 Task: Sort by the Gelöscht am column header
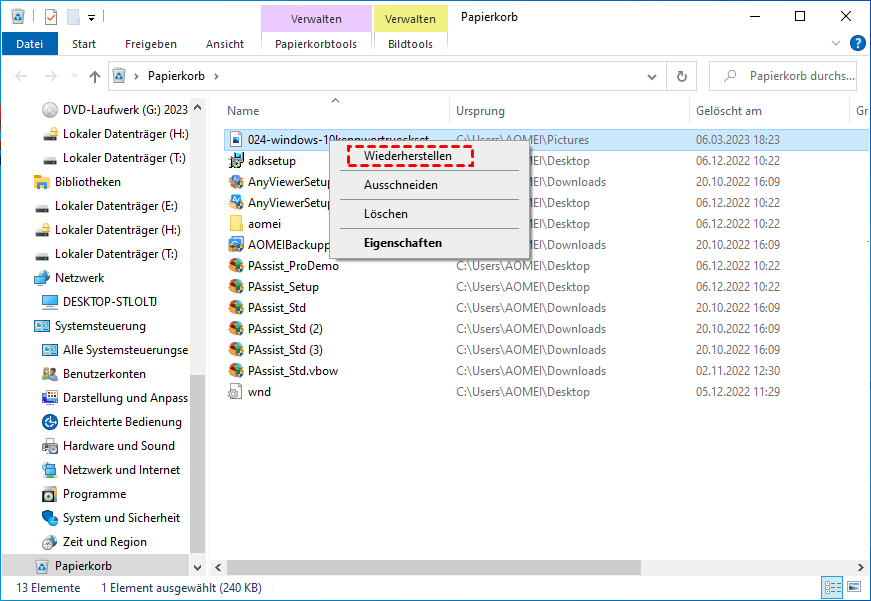click(729, 111)
